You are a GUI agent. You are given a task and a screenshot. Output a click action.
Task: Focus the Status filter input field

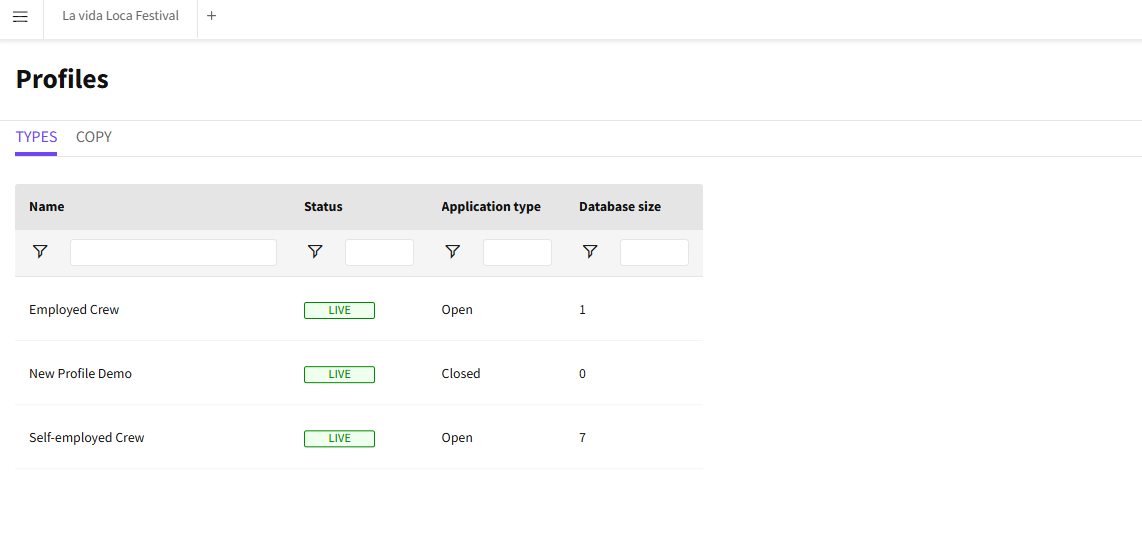[379, 253]
